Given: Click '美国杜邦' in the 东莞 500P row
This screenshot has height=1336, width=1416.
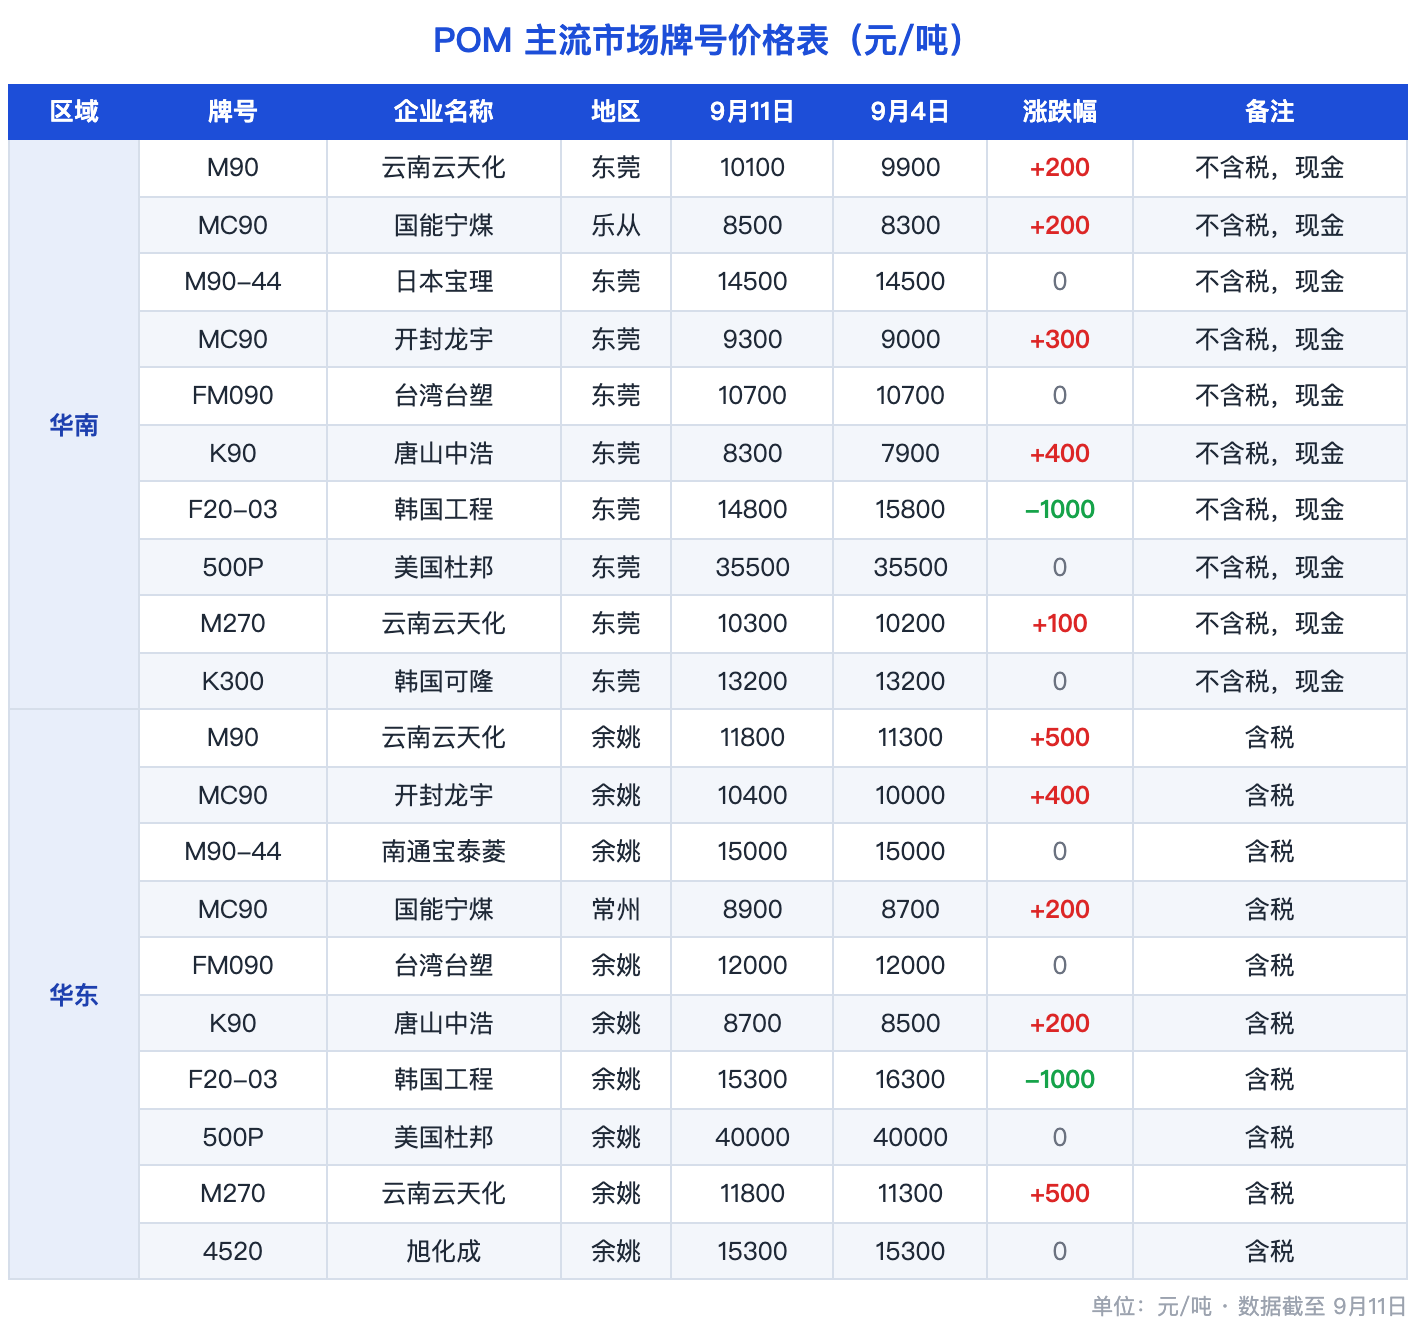Looking at the screenshot, I should (x=444, y=567).
